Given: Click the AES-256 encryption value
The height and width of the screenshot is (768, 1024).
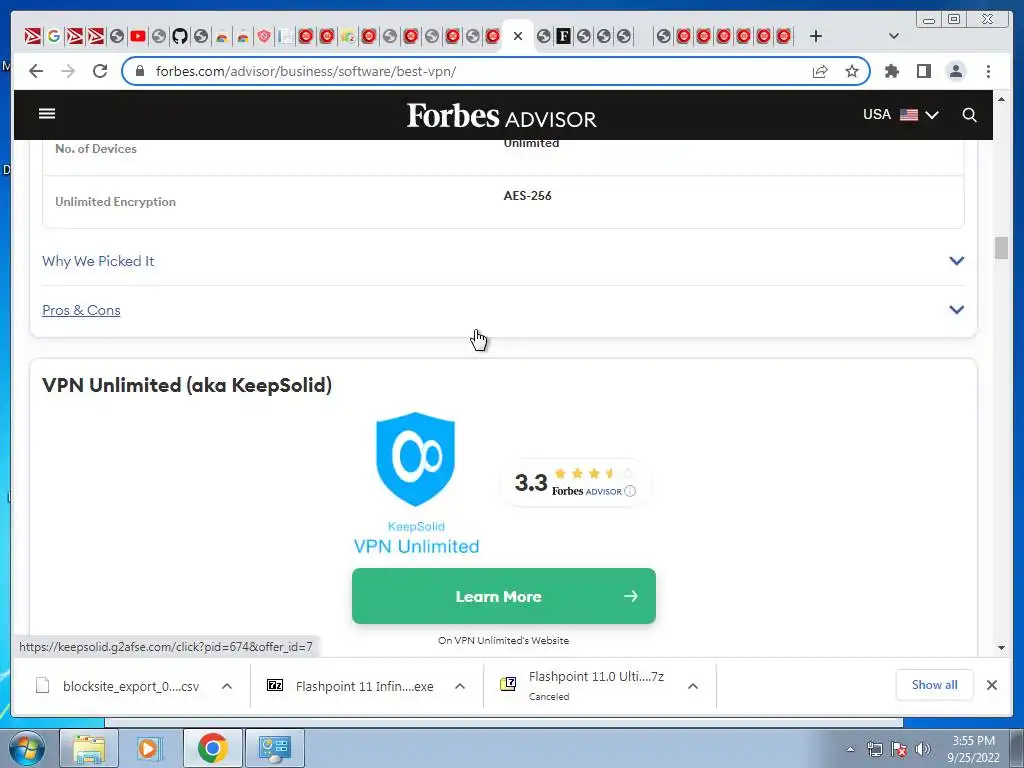Looking at the screenshot, I should (x=527, y=195).
